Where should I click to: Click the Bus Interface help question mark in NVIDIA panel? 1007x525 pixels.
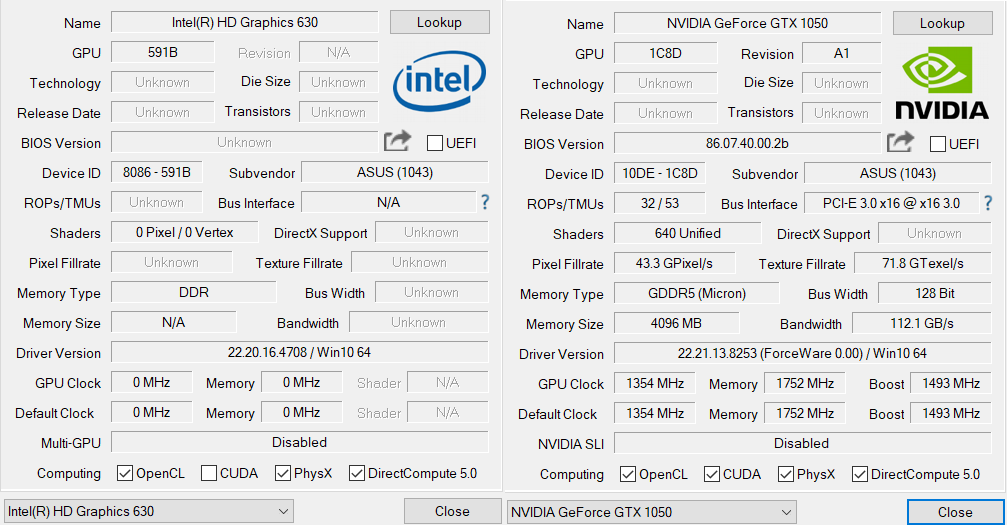click(x=988, y=204)
